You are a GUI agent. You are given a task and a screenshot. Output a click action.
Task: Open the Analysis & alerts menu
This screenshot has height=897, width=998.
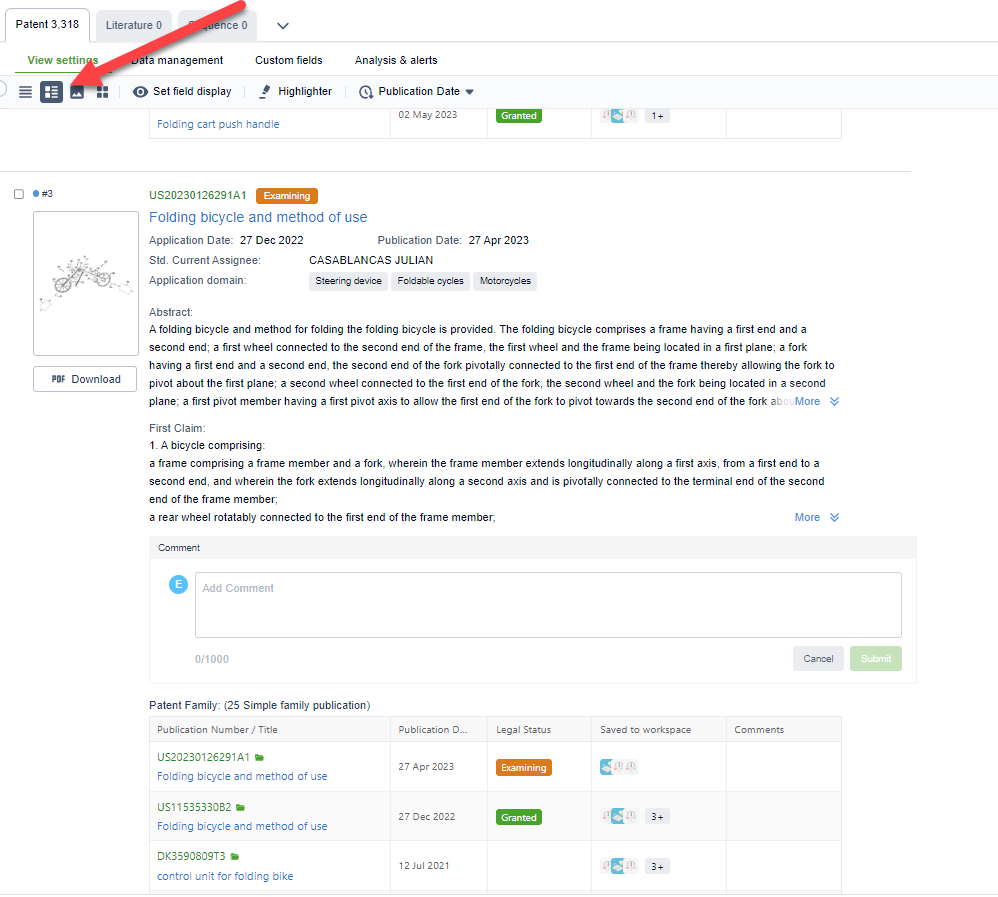(396, 61)
